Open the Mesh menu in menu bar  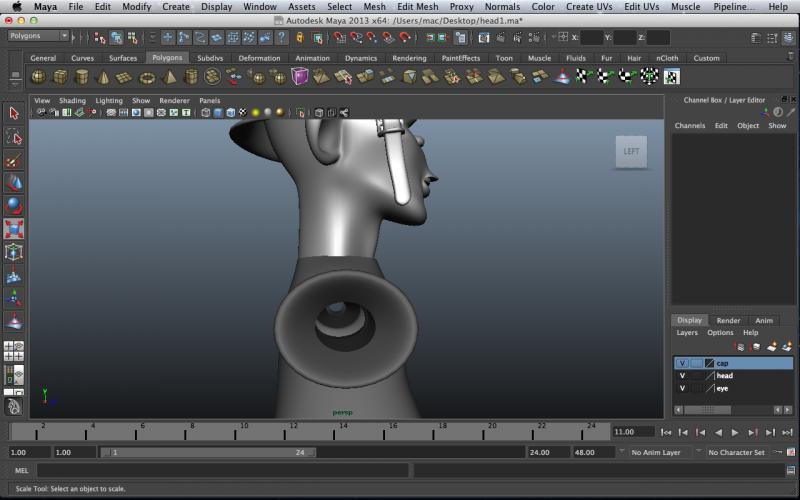(x=374, y=7)
